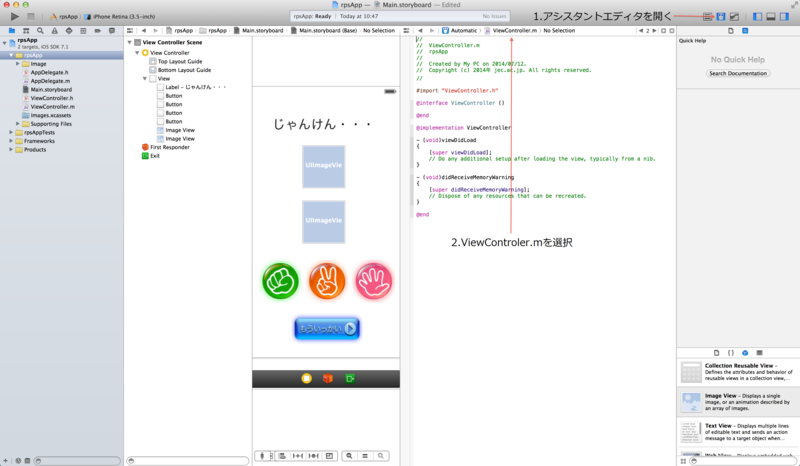Open the Debug navigator icon
Viewport: 800px width, 466px height.
coord(83,31)
